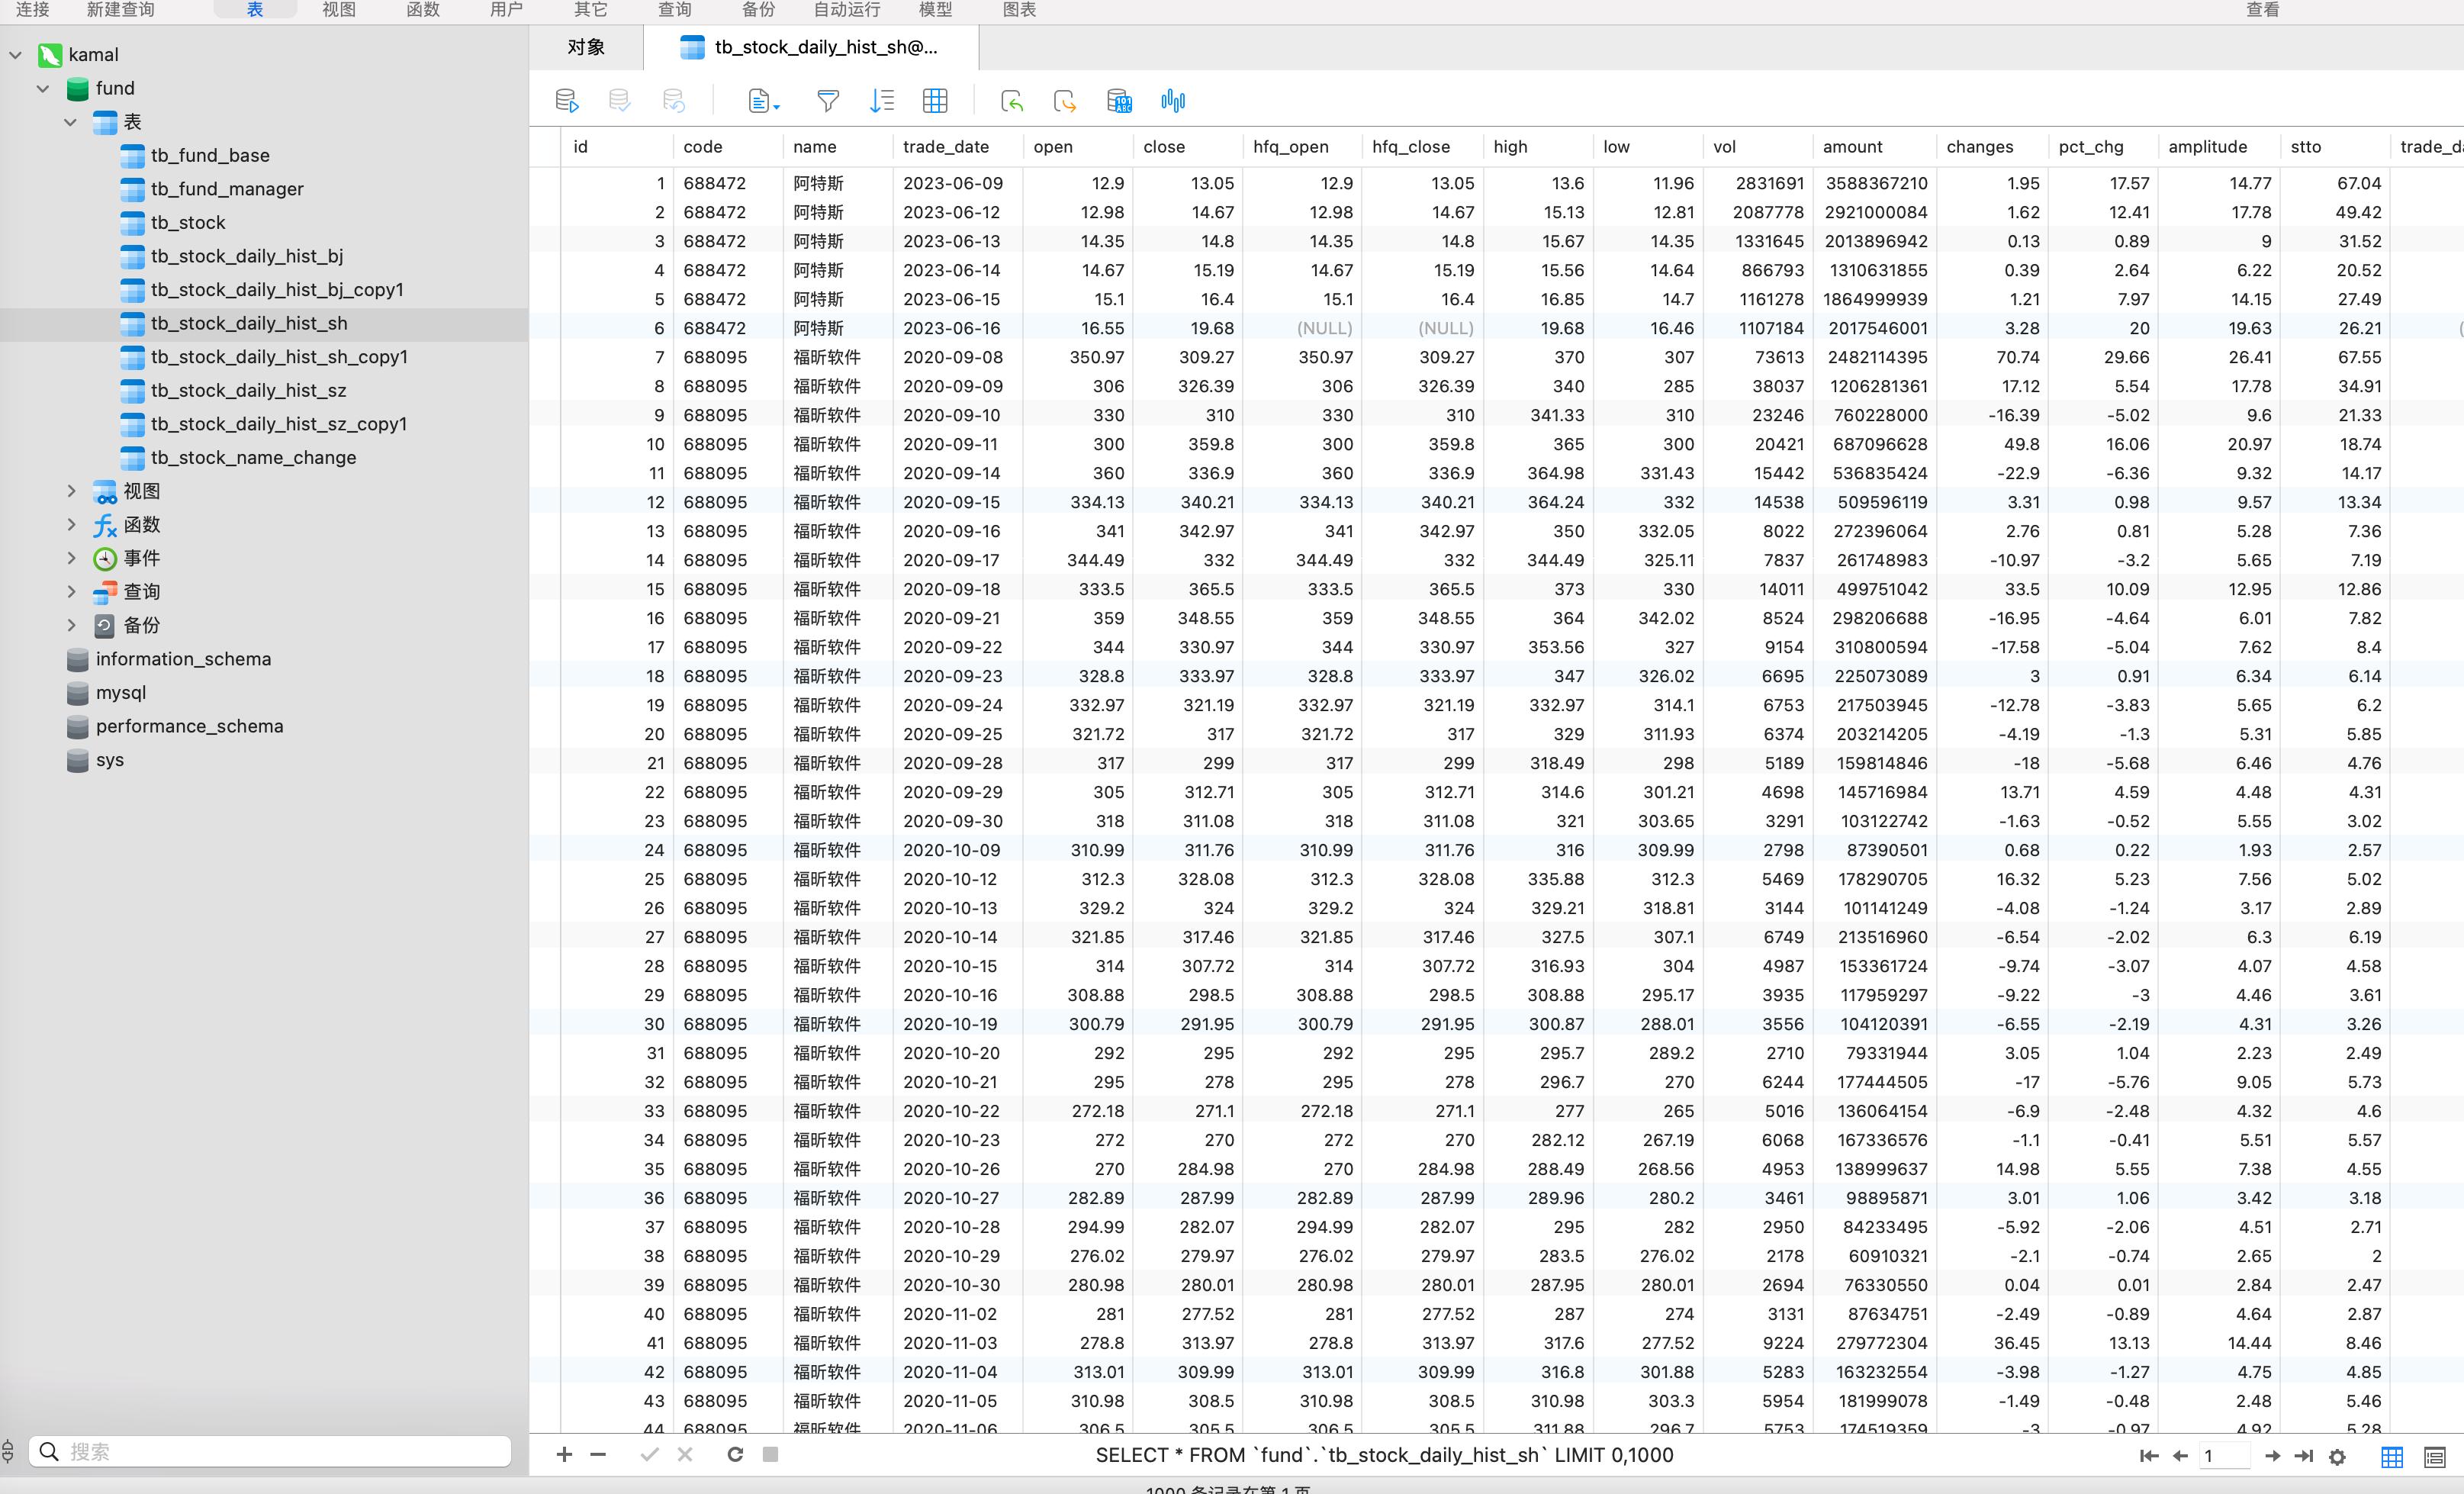Select table tb_stock_daily_hist_sz

coord(248,390)
